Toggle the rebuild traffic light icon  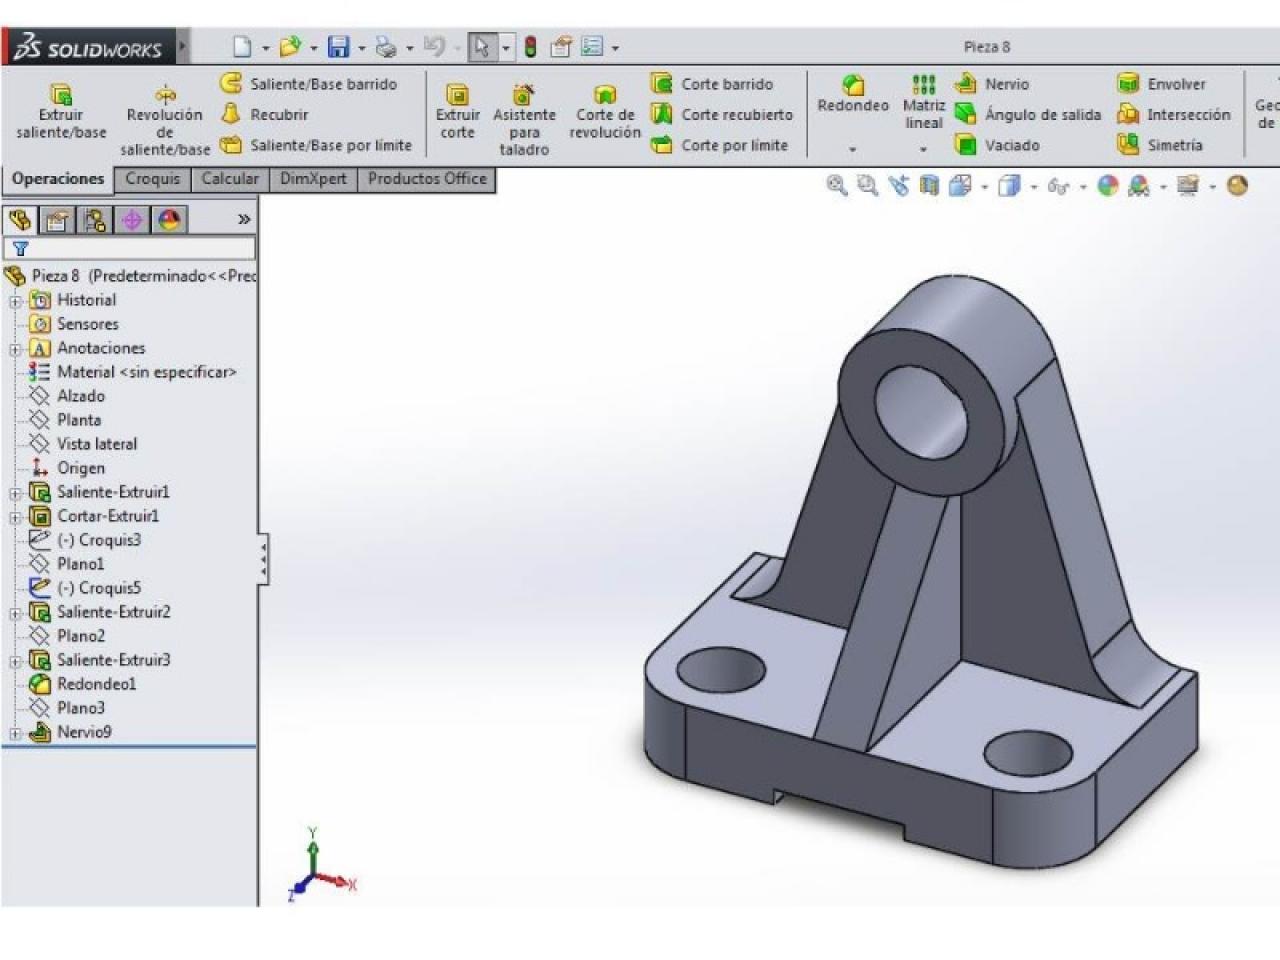tap(530, 47)
